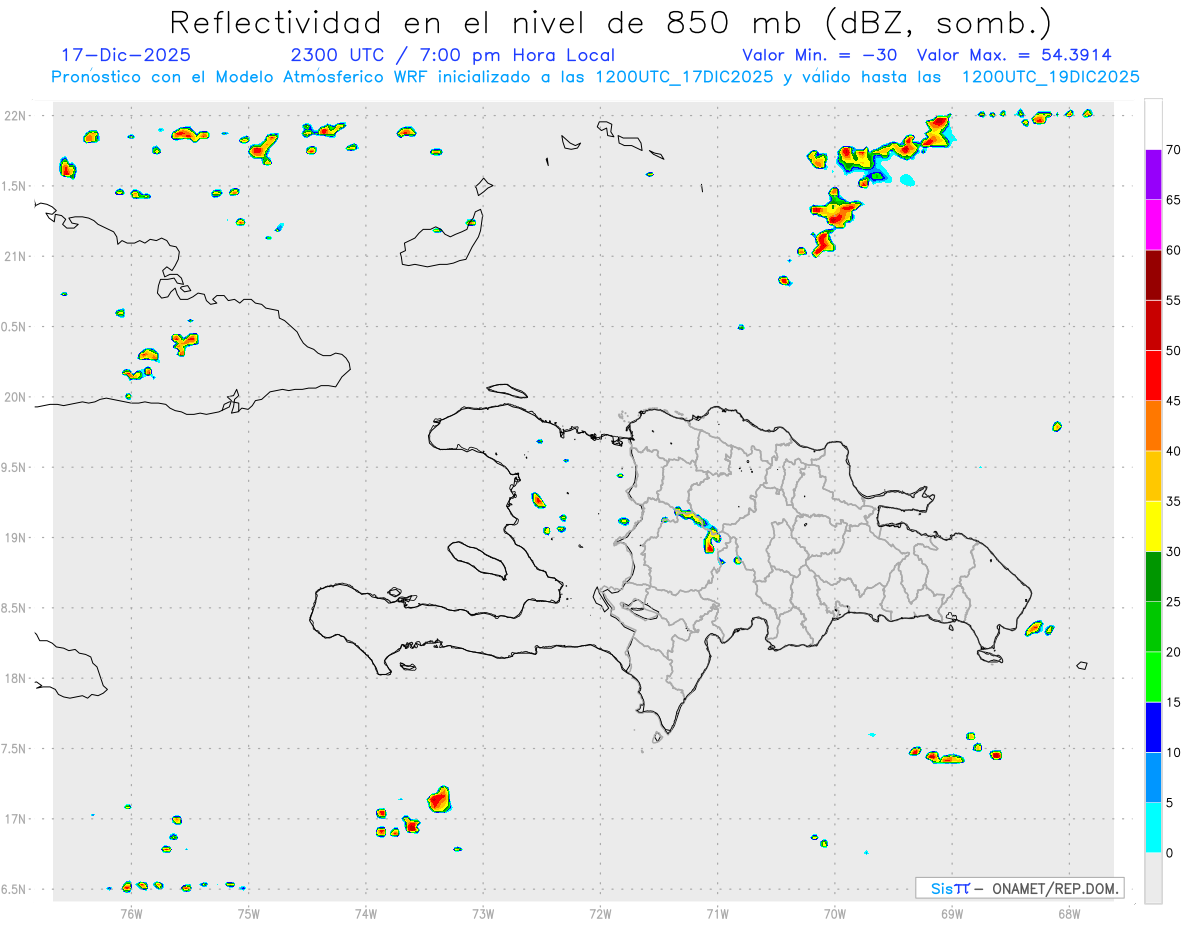Click the '2300 UTC / 7:00 pm Hora Local' time
The height and width of the screenshot is (927, 1200).
(x=452, y=55)
